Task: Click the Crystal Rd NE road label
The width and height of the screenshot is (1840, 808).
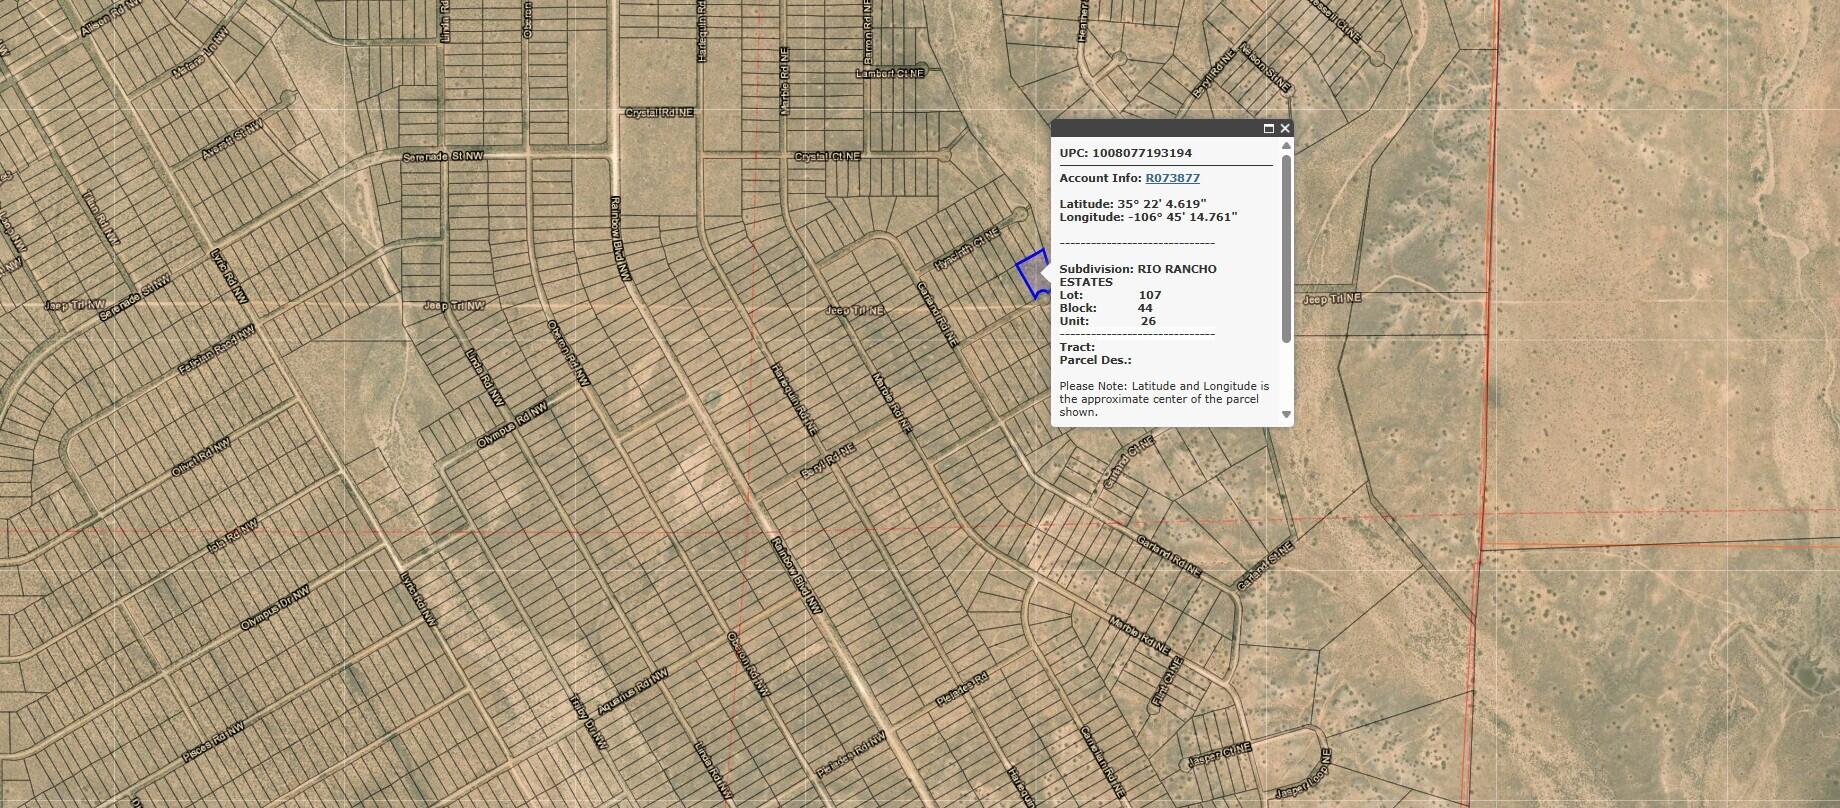Action: coord(659,113)
